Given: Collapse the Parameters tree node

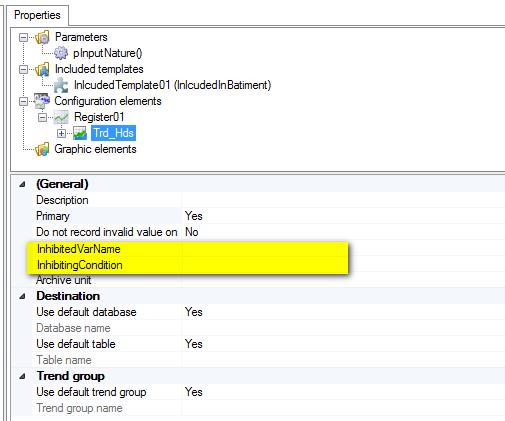Looking at the screenshot, I should click(x=23, y=37).
